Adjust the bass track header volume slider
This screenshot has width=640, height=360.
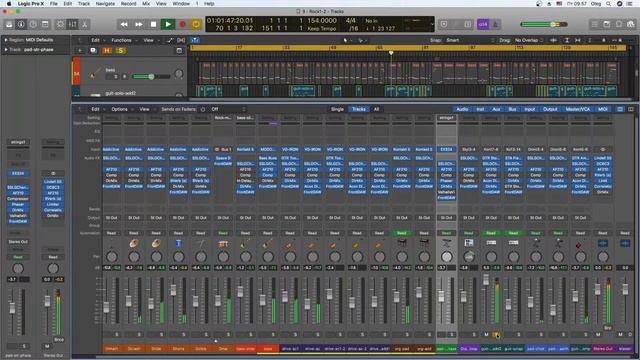click(151, 76)
